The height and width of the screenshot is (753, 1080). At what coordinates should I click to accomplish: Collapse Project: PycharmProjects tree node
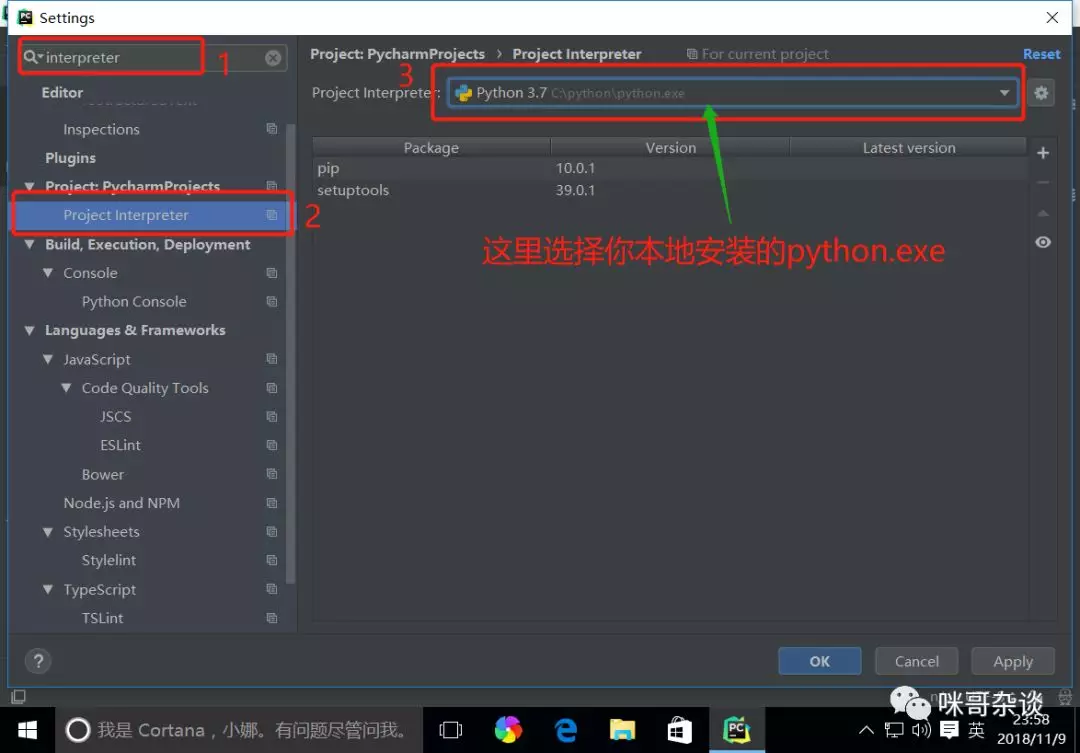pos(30,187)
